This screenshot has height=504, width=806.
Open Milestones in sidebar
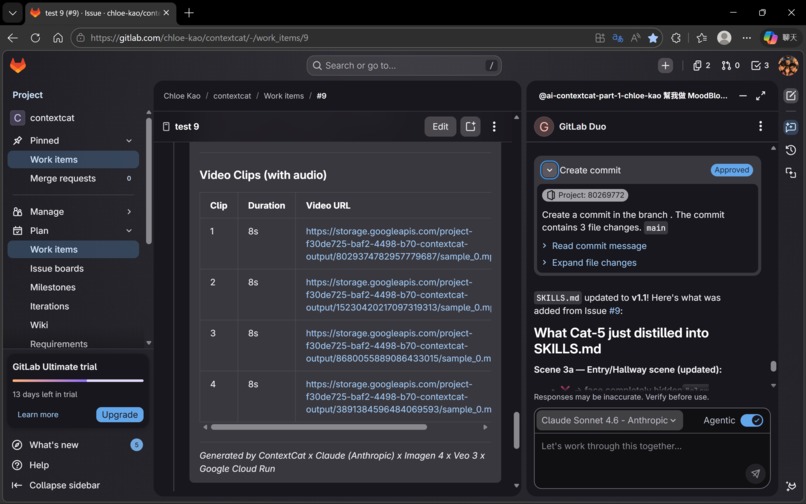point(73,287)
